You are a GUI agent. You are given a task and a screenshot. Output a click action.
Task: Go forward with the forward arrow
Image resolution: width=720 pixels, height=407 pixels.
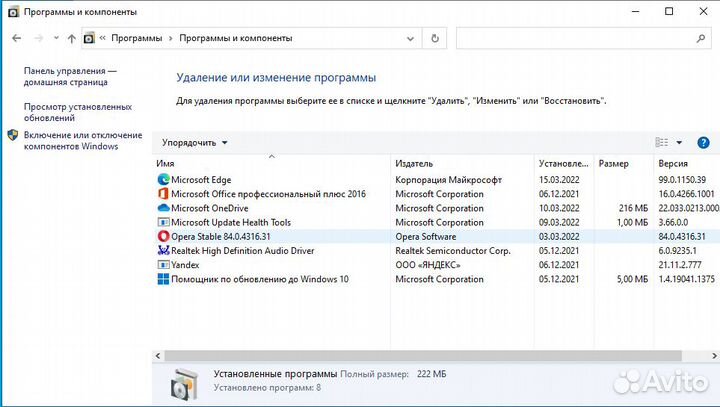click(39, 38)
